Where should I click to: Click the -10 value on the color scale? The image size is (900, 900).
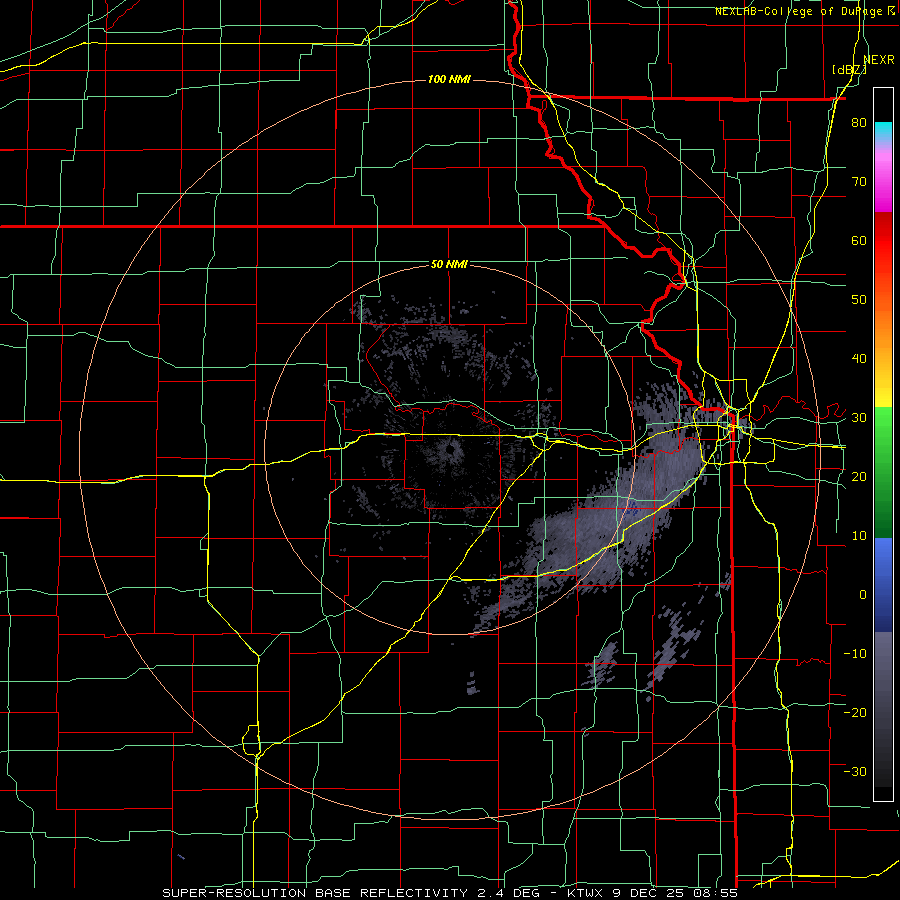pos(855,654)
